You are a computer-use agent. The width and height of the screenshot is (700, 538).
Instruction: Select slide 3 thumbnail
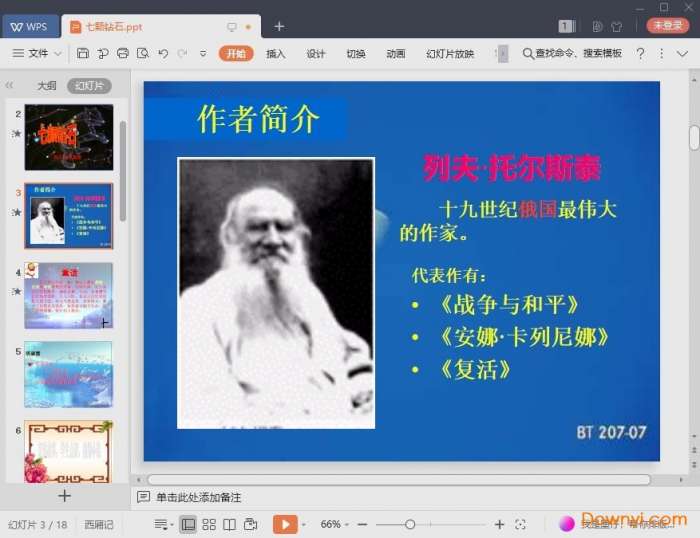point(69,216)
